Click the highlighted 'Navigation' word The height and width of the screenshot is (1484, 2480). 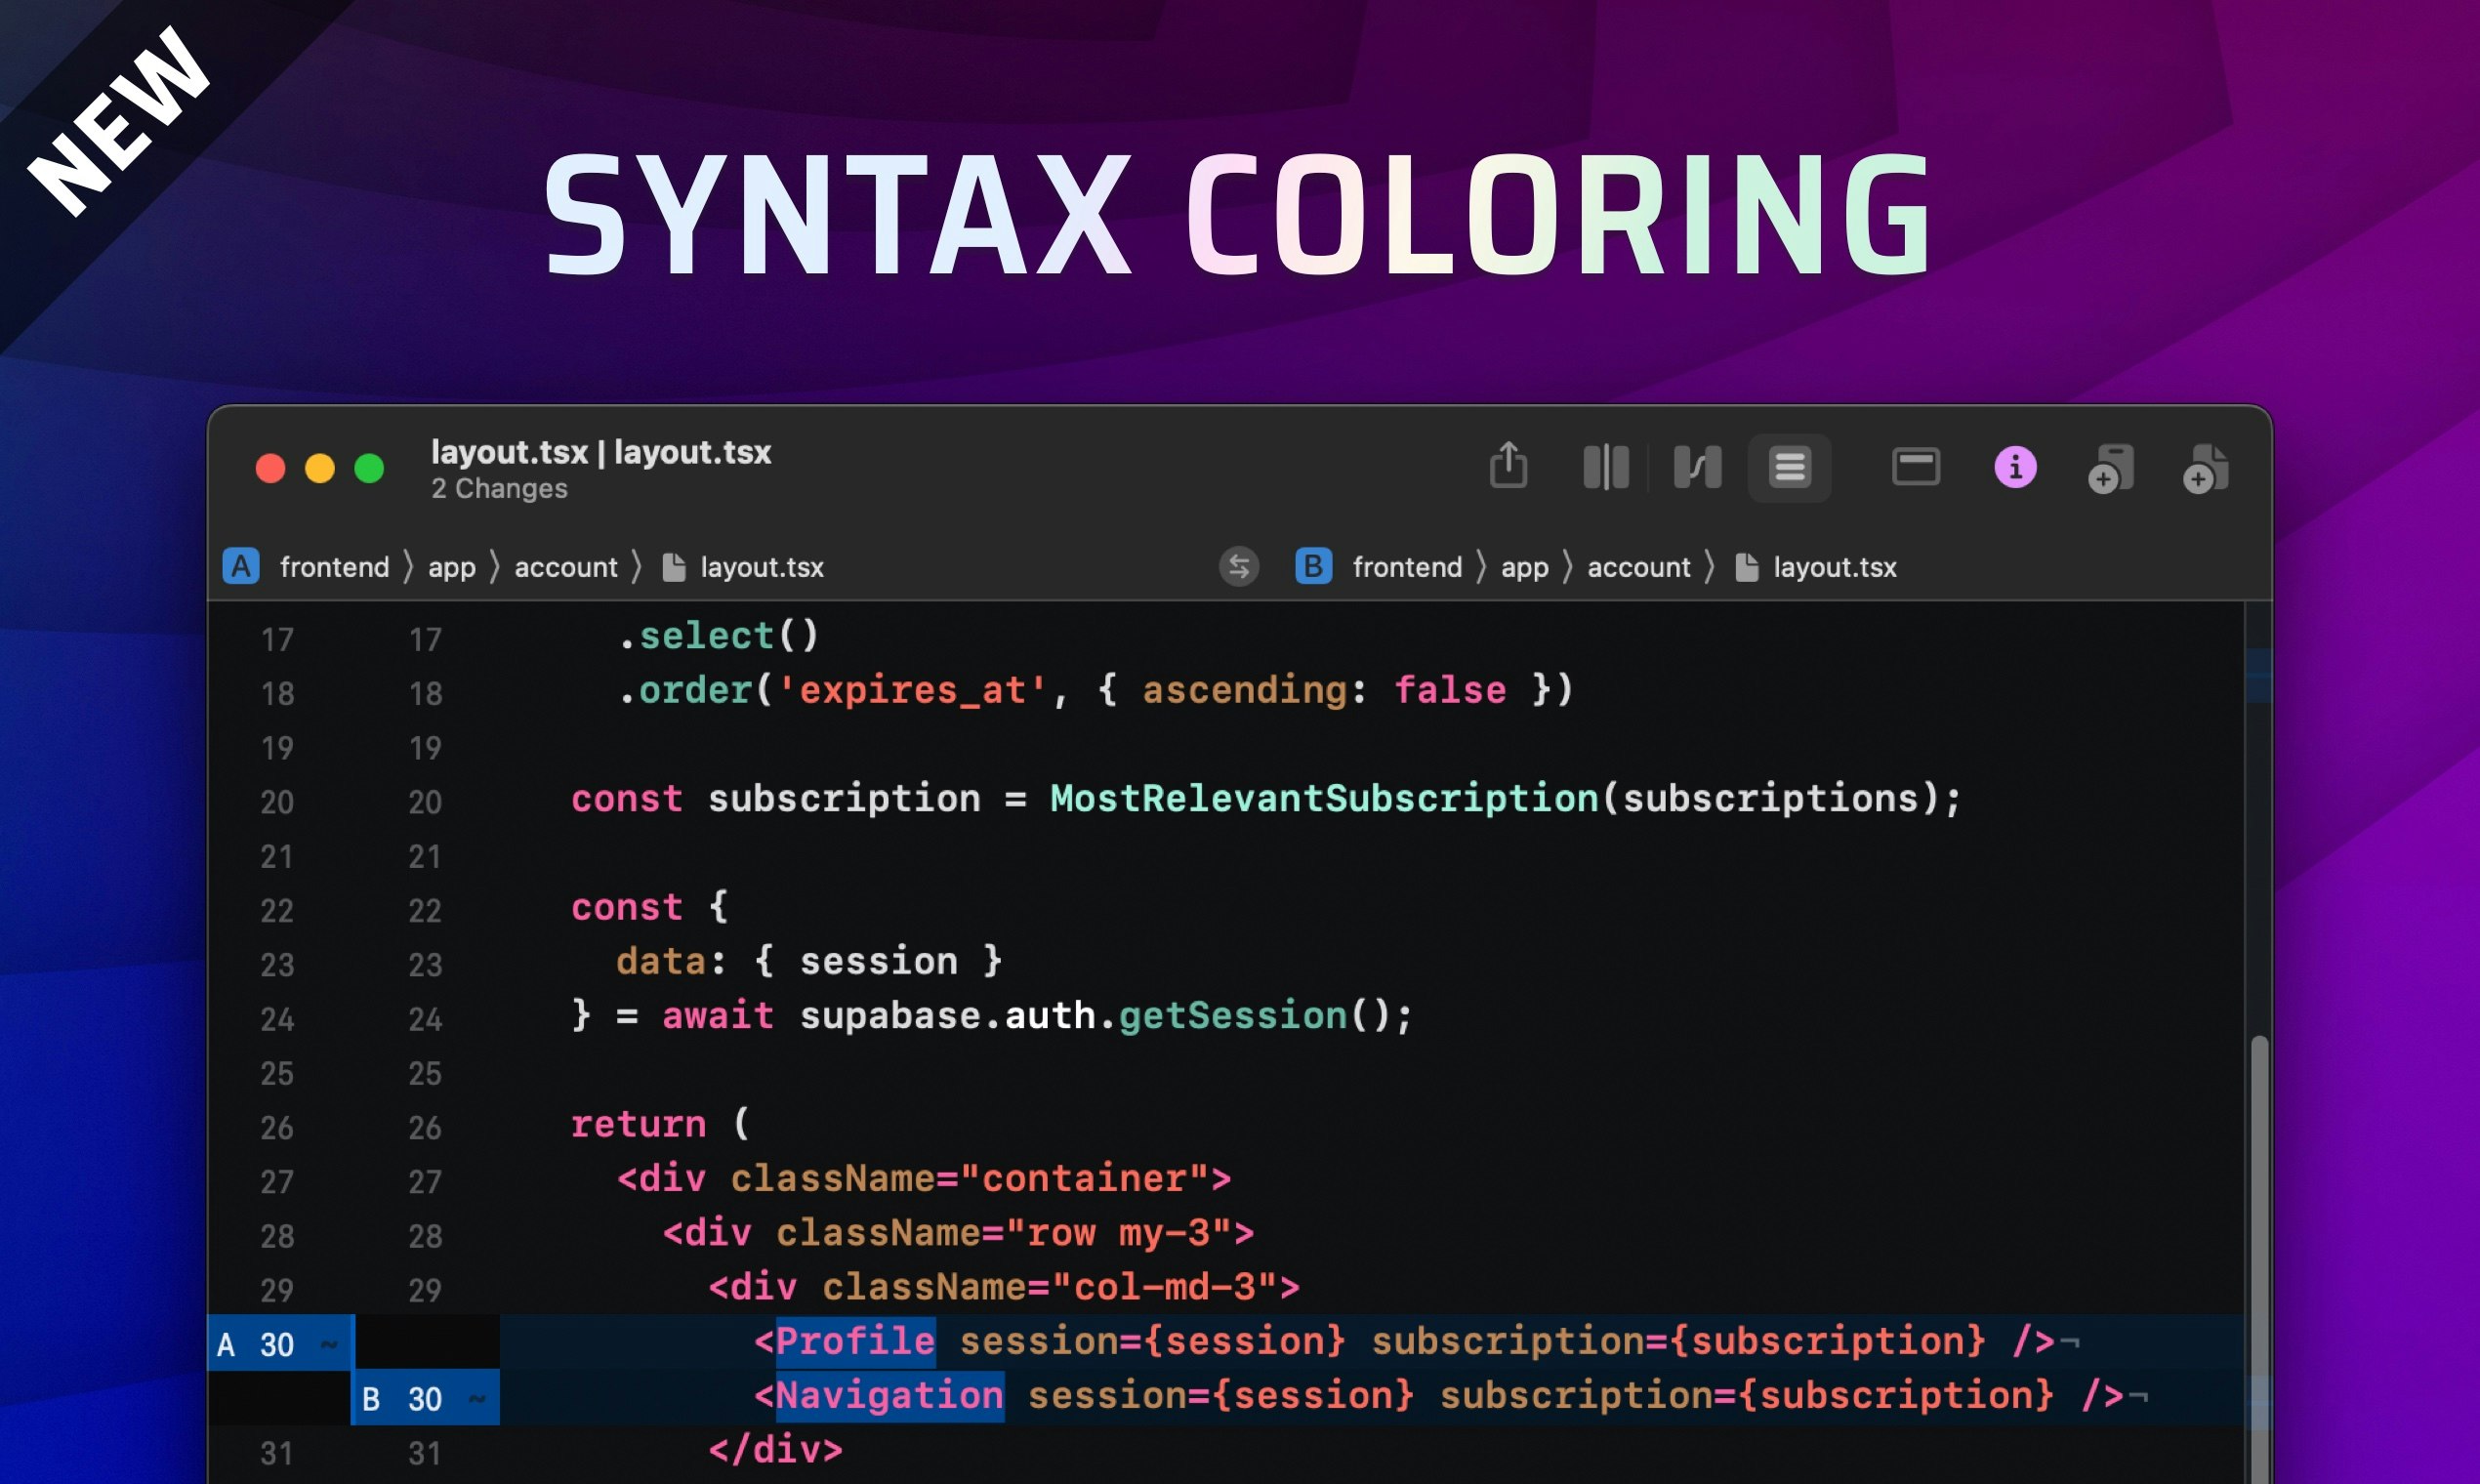click(889, 1395)
